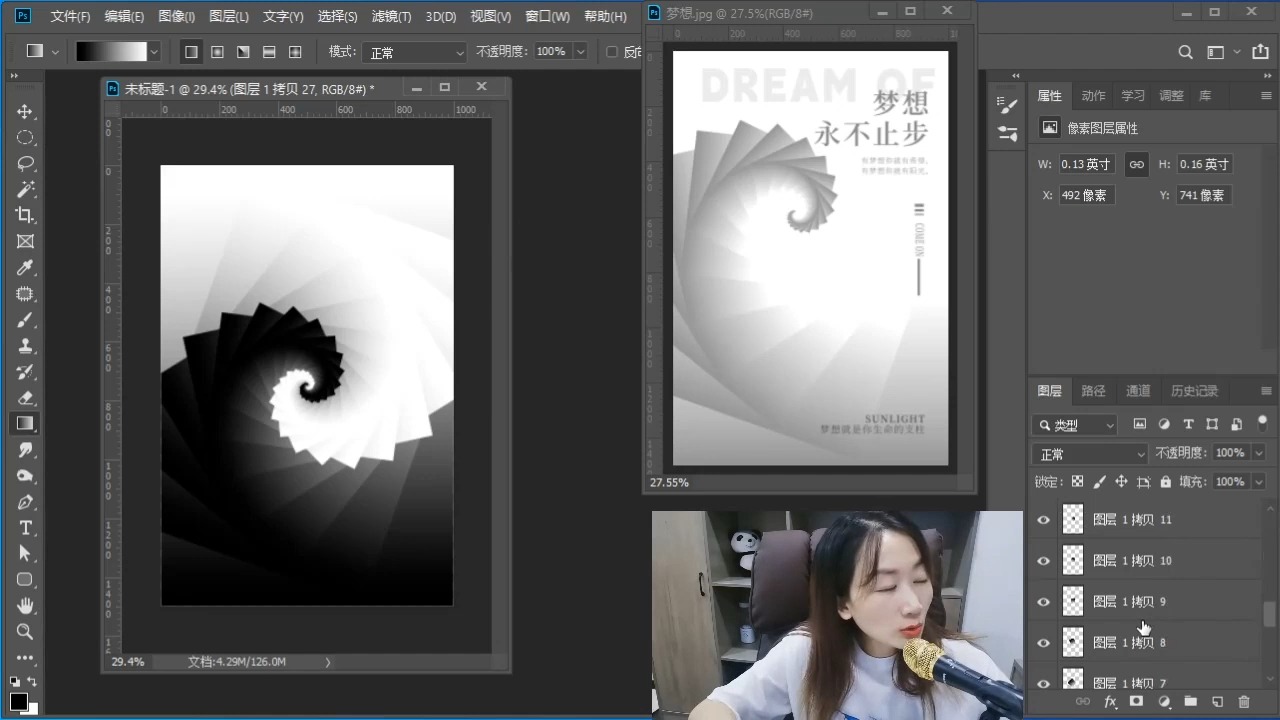
Task: Open the gradient mode 模式 dropdown
Action: click(416, 52)
